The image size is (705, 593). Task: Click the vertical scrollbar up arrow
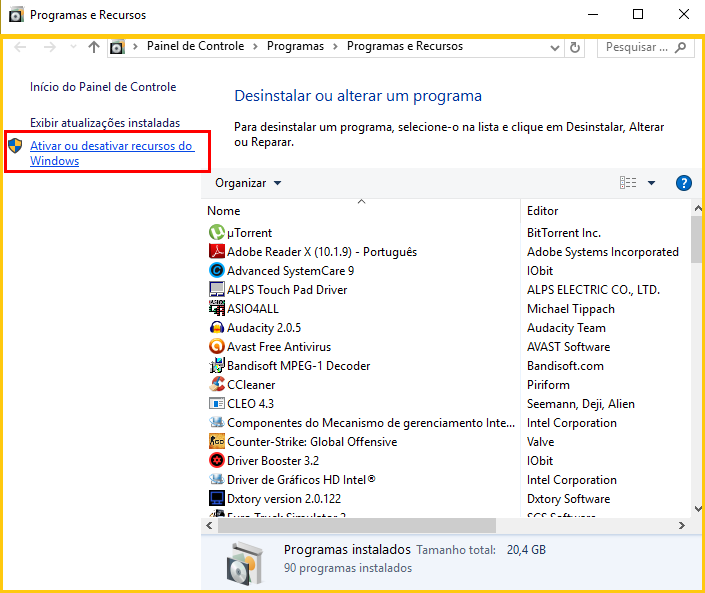click(x=698, y=208)
